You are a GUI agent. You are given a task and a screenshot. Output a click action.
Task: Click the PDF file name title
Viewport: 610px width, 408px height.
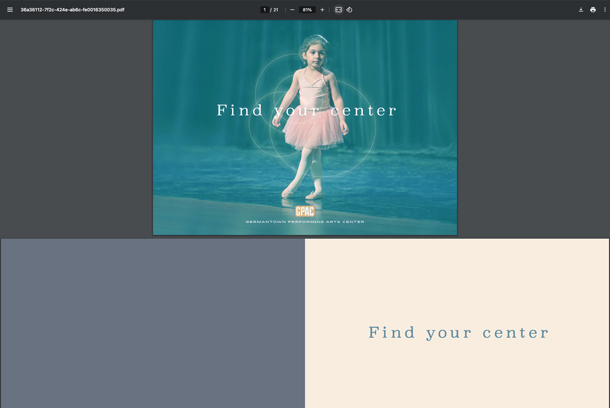coord(72,10)
